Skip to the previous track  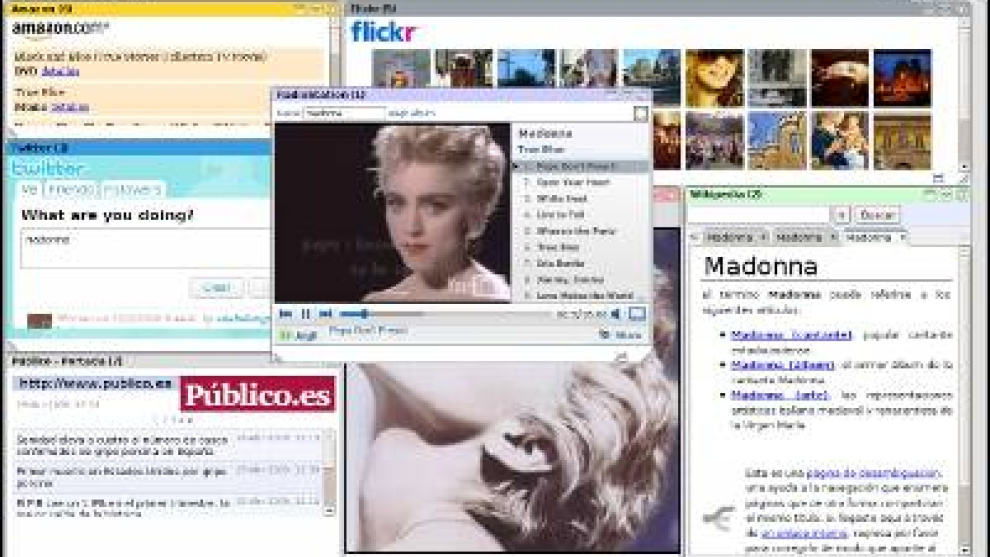286,314
